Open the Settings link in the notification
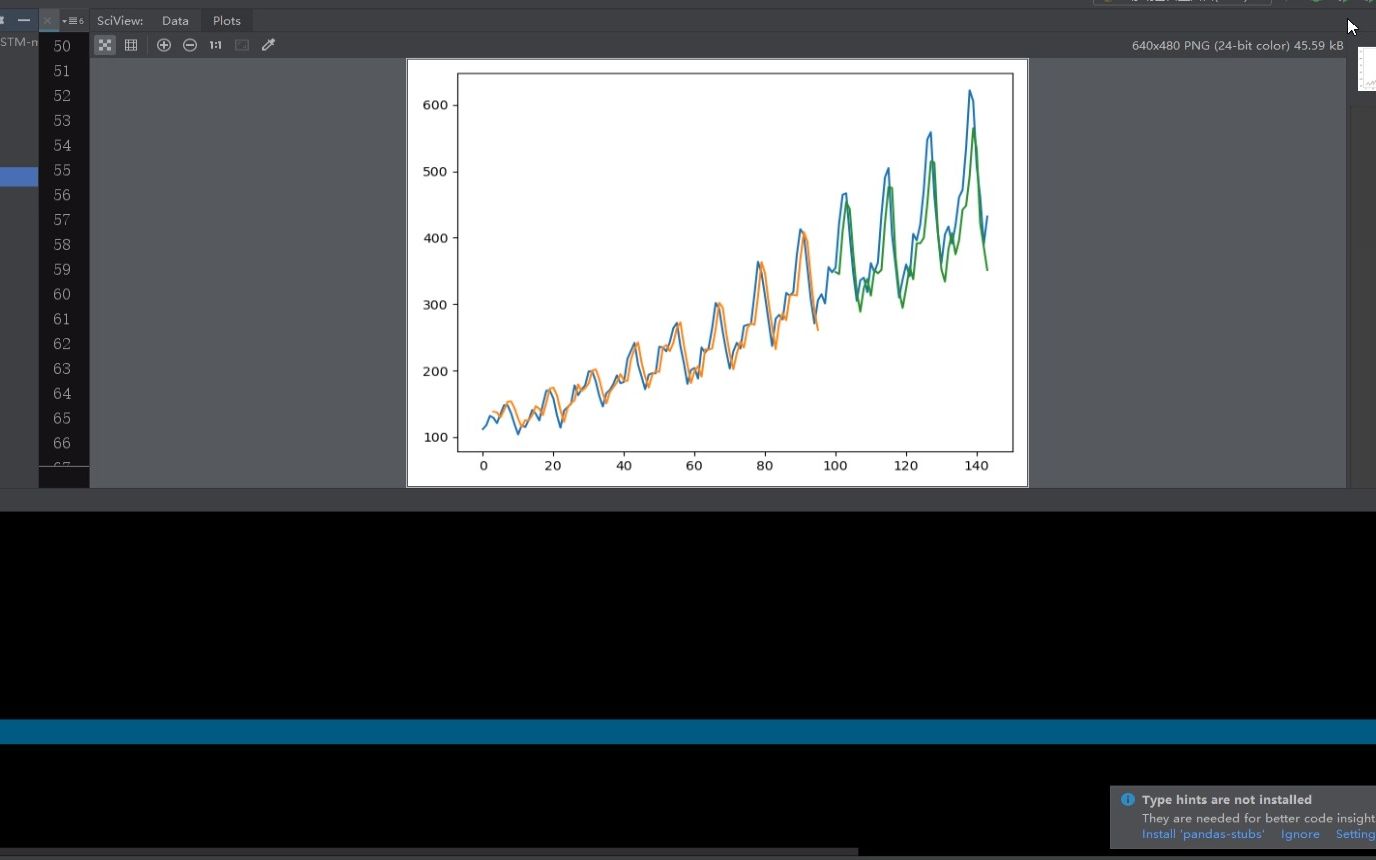 pos(1356,834)
